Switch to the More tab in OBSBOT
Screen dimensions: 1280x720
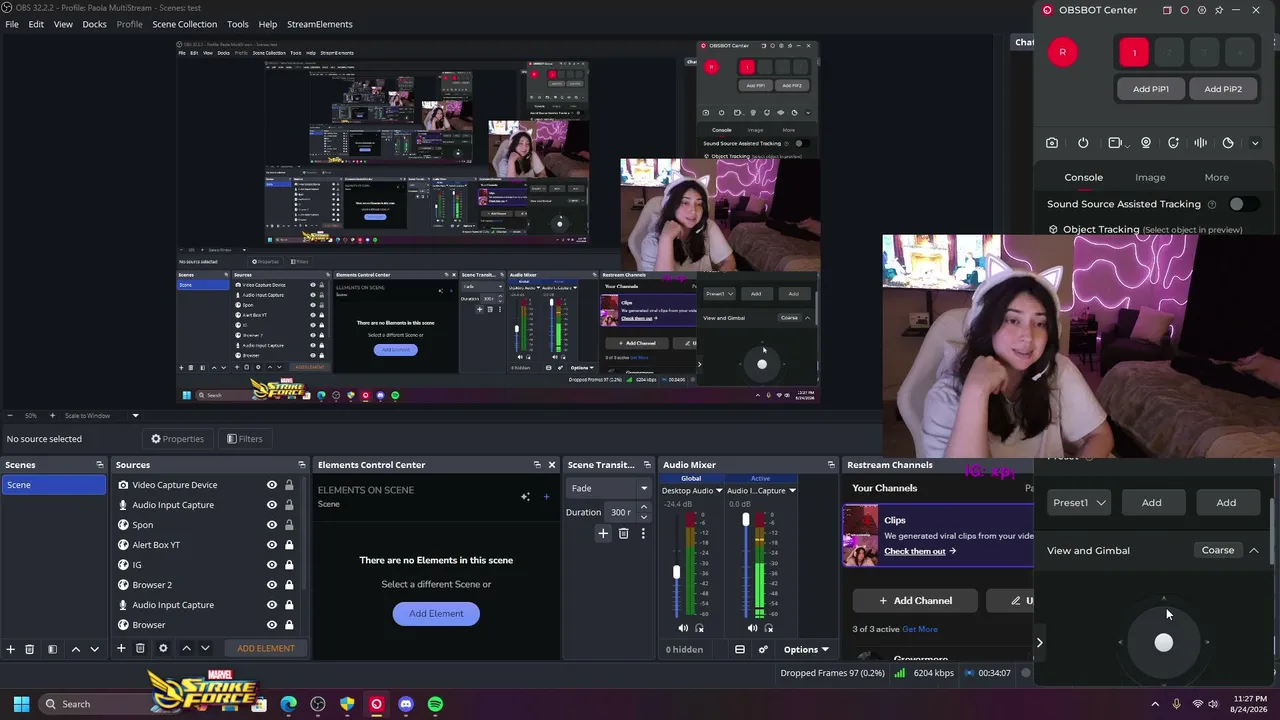coord(1217,178)
